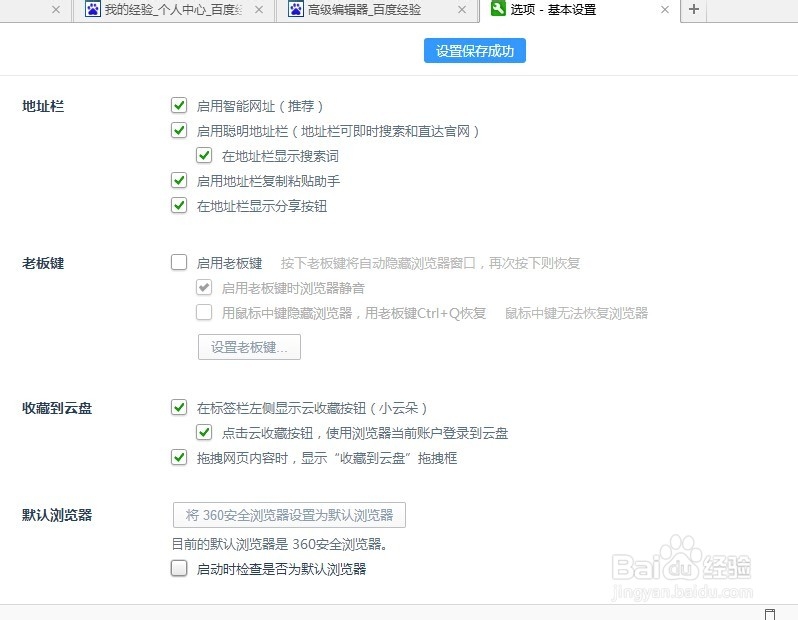Enable 启动时检查是否为默认浏览器
The width and height of the screenshot is (798, 620).
coord(179,568)
